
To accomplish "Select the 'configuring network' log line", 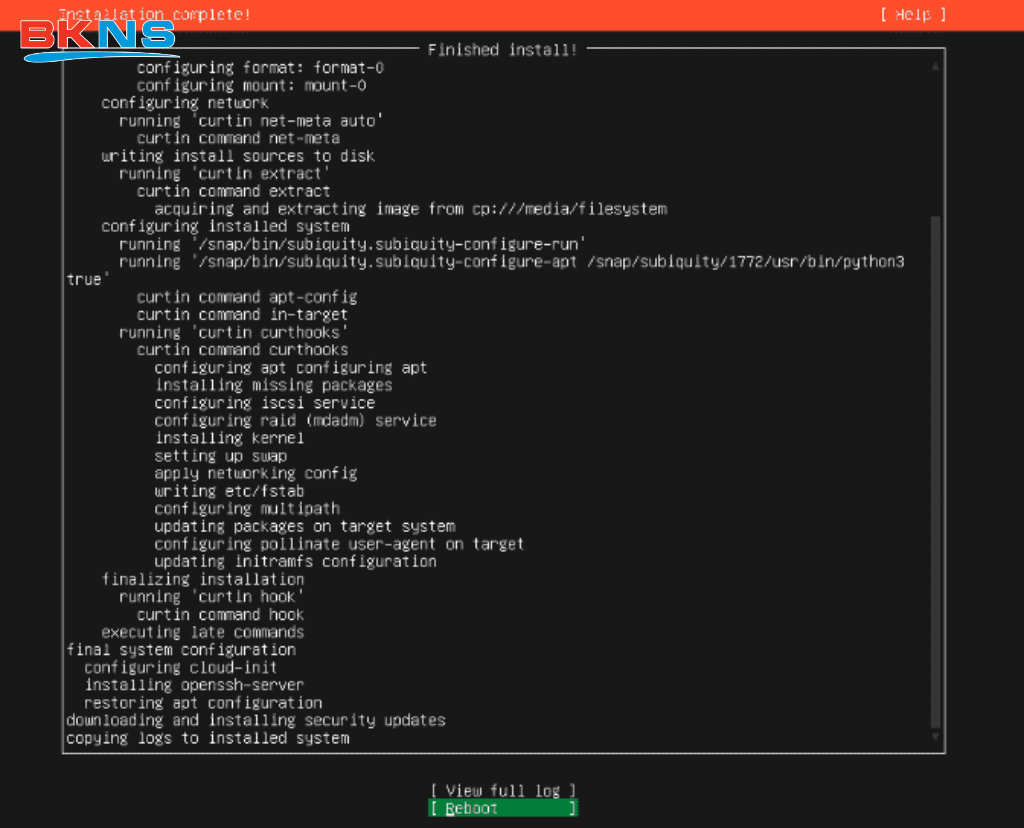I will (185, 103).
